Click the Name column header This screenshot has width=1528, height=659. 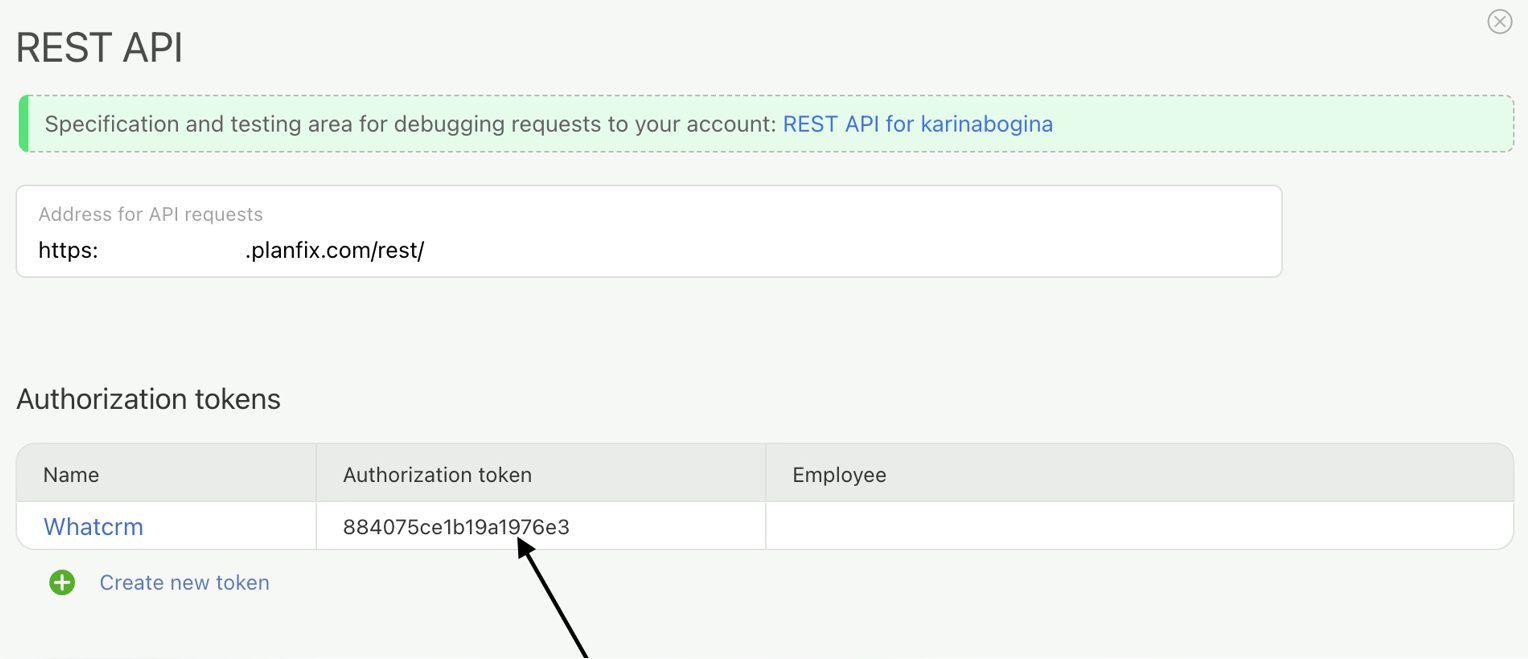[71, 474]
